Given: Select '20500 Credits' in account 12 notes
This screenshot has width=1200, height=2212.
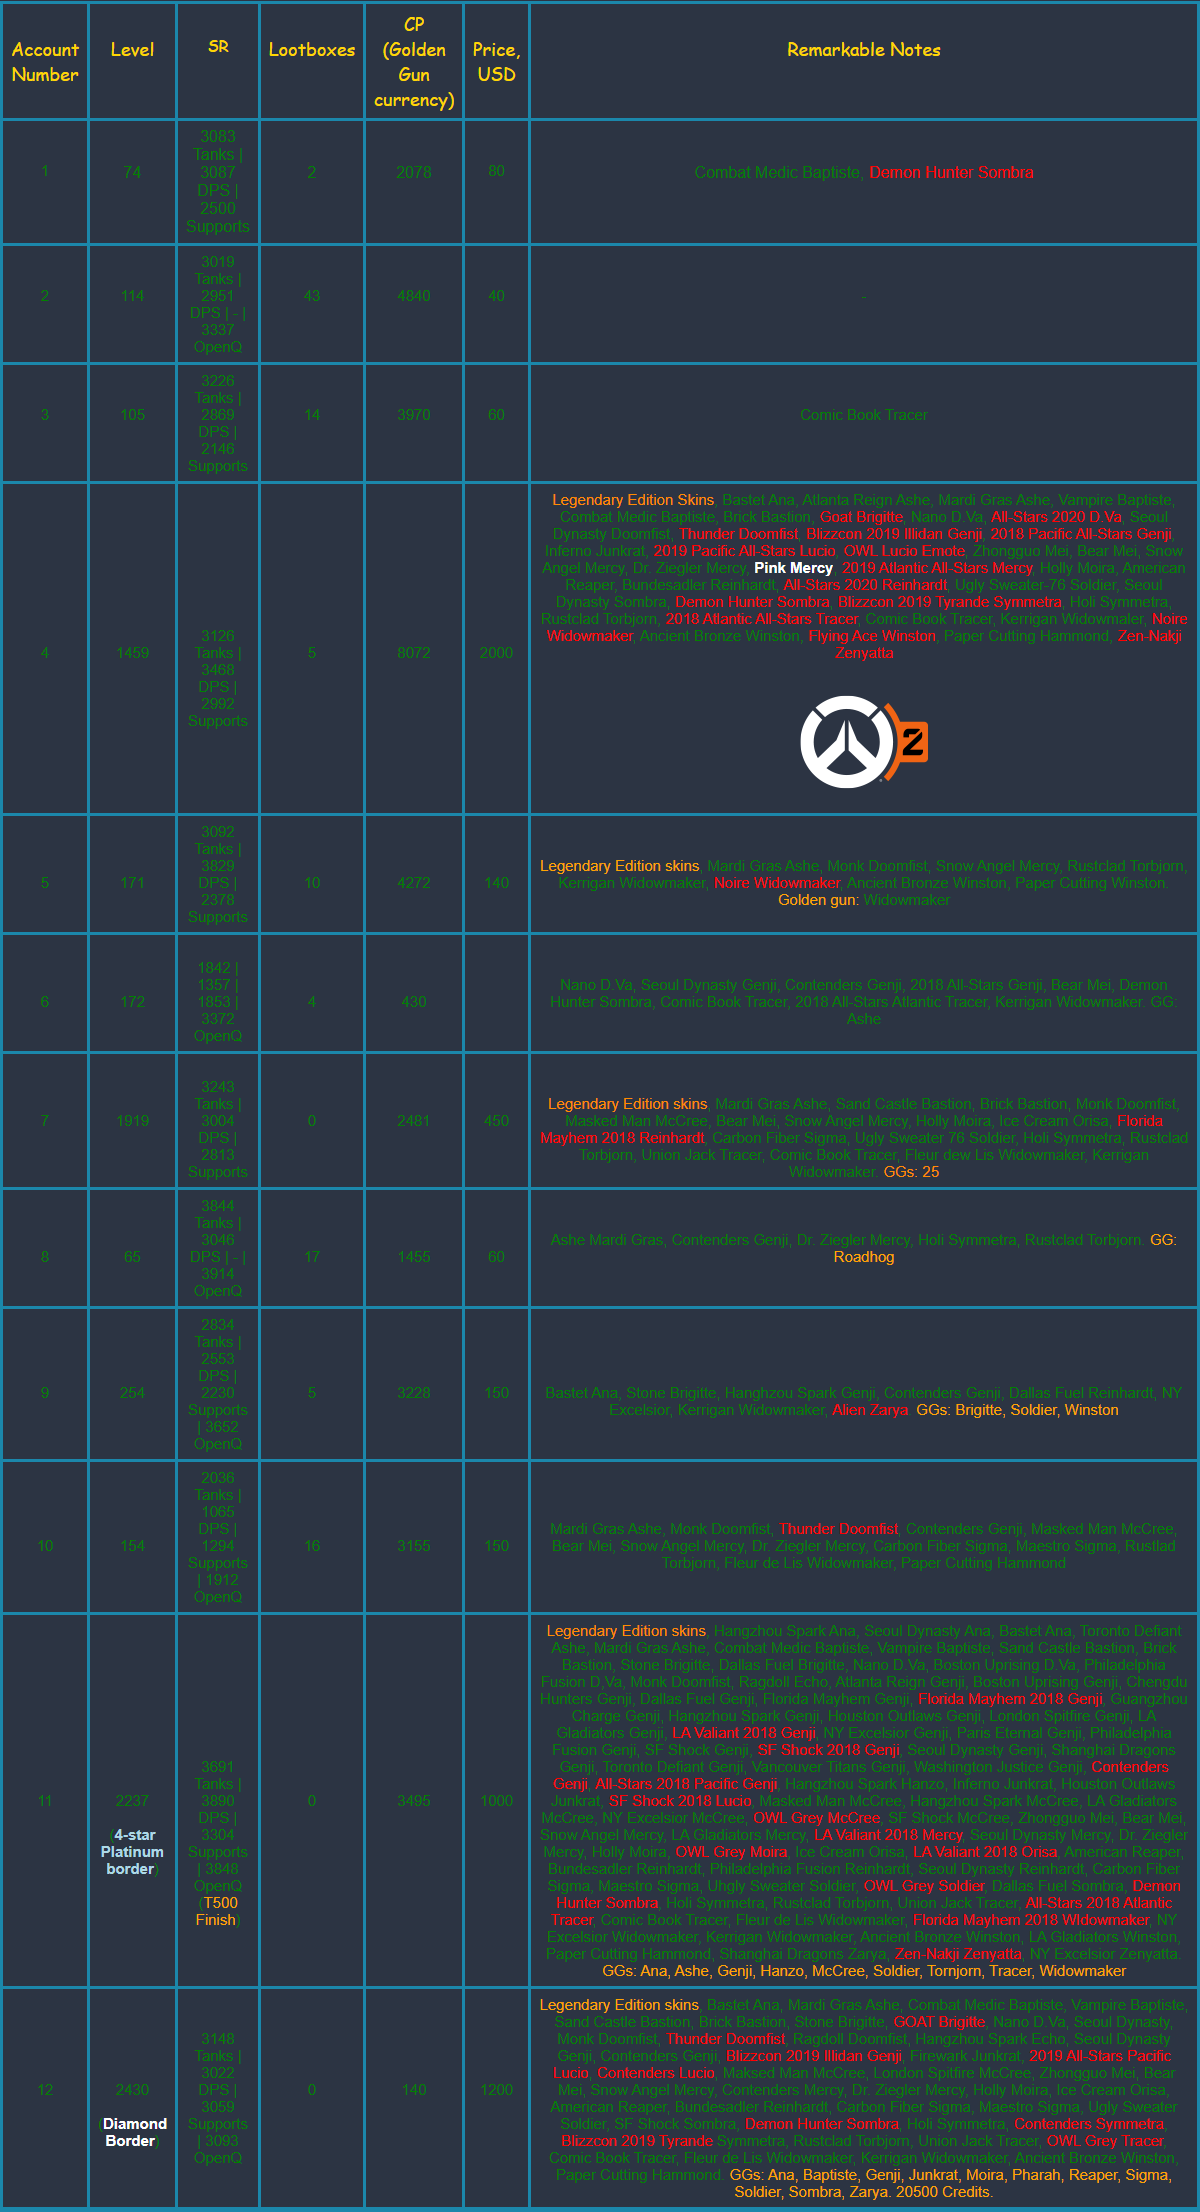Looking at the screenshot, I should coord(944,2192).
